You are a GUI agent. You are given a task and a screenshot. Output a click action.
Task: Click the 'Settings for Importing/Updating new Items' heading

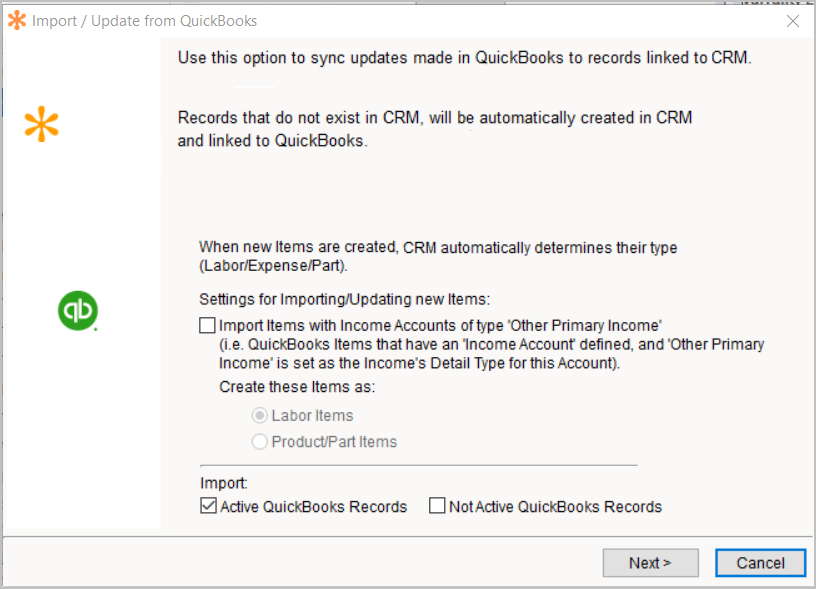tap(345, 298)
